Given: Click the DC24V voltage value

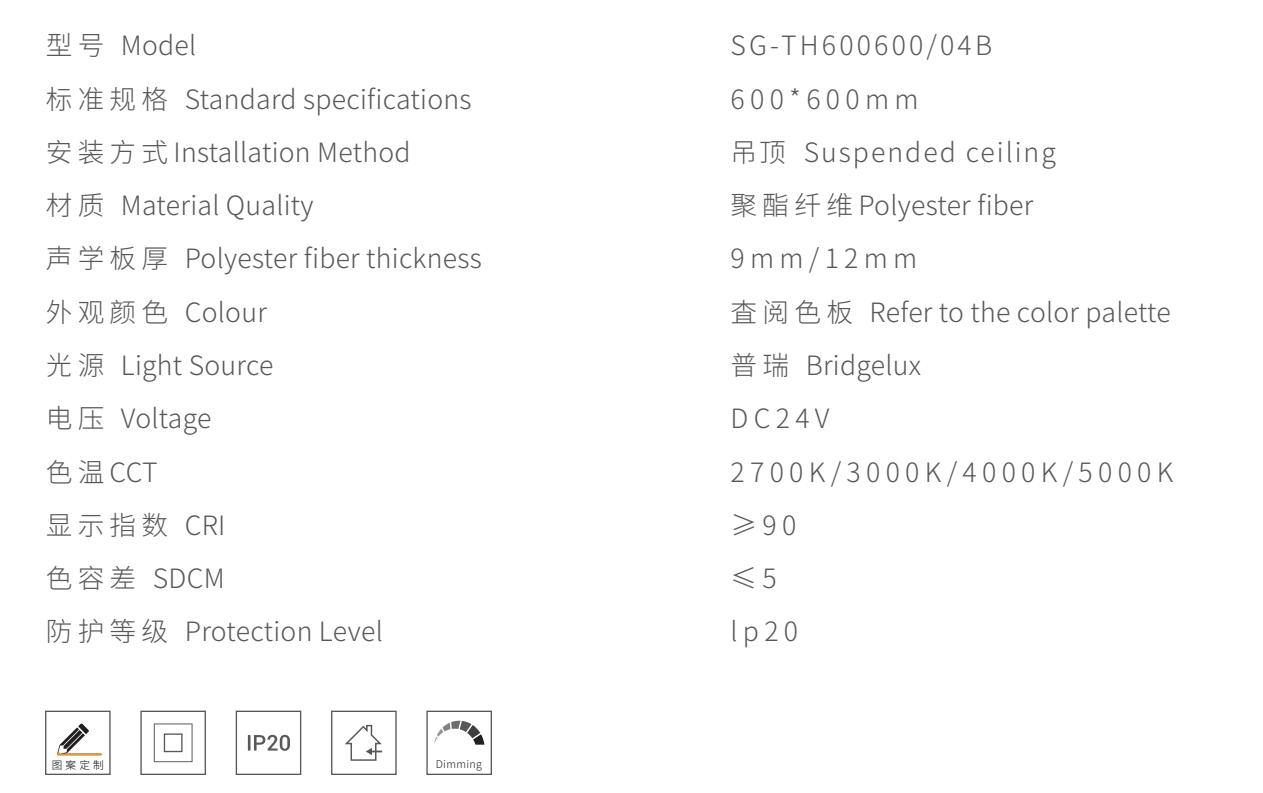Looking at the screenshot, I should [x=781, y=419].
